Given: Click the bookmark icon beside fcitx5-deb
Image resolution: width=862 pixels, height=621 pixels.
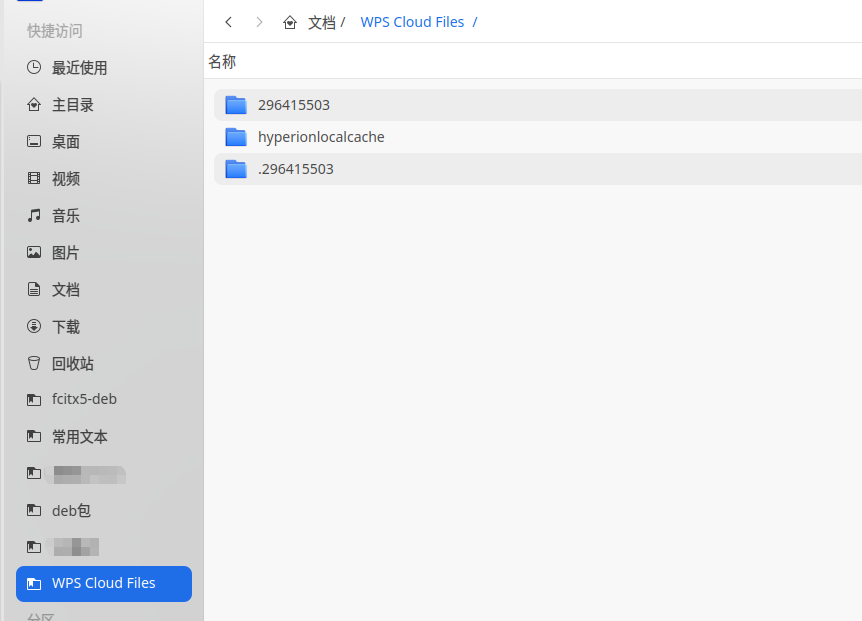Looking at the screenshot, I should tap(34, 400).
